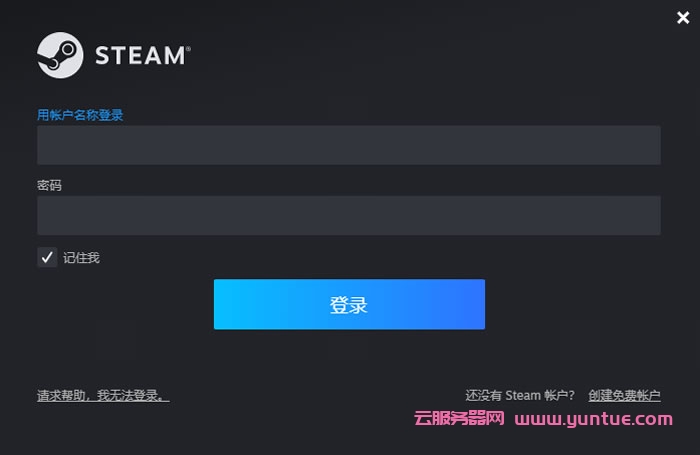Open the 请求帮助，我无法登录 help link

pyautogui.click(x=103, y=396)
